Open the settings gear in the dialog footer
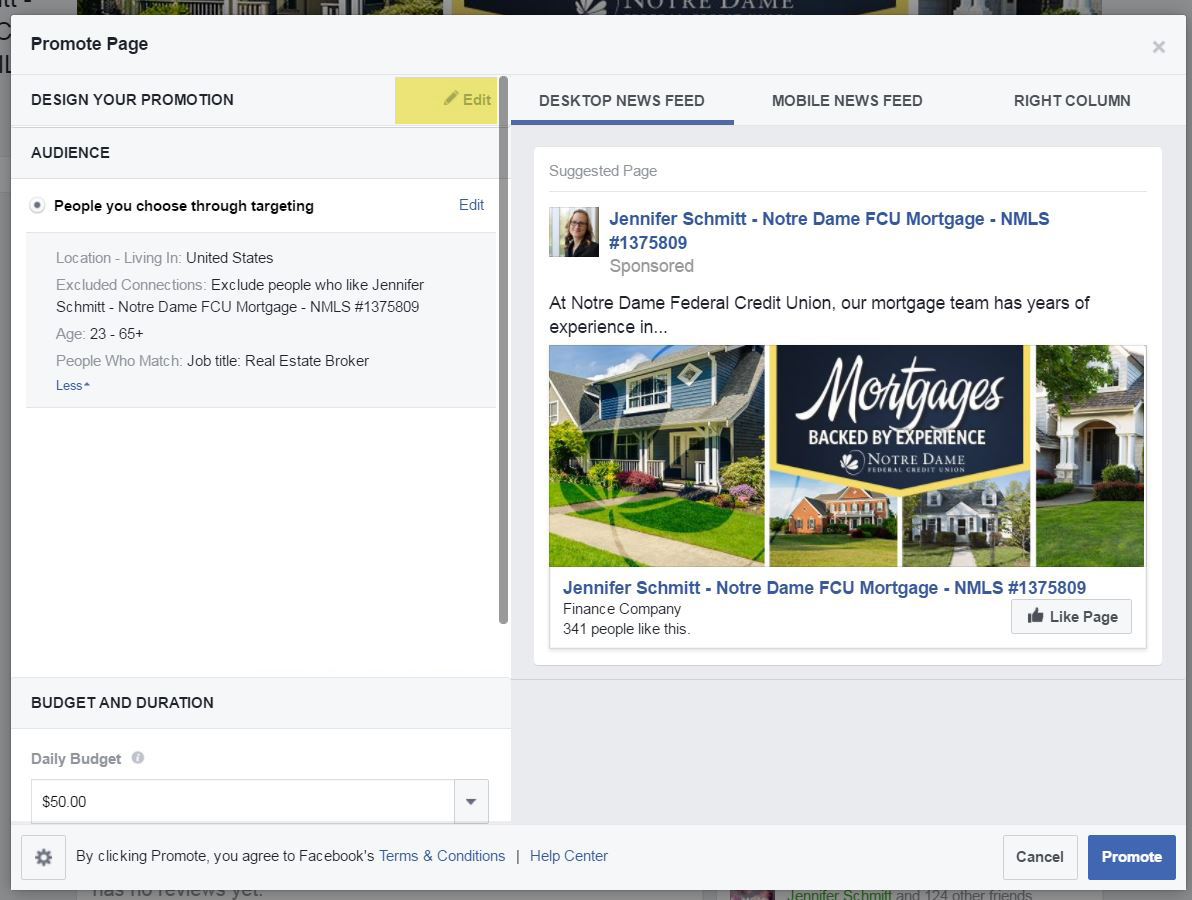The height and width of the screenshot is (900, 1192). [43, 857]
